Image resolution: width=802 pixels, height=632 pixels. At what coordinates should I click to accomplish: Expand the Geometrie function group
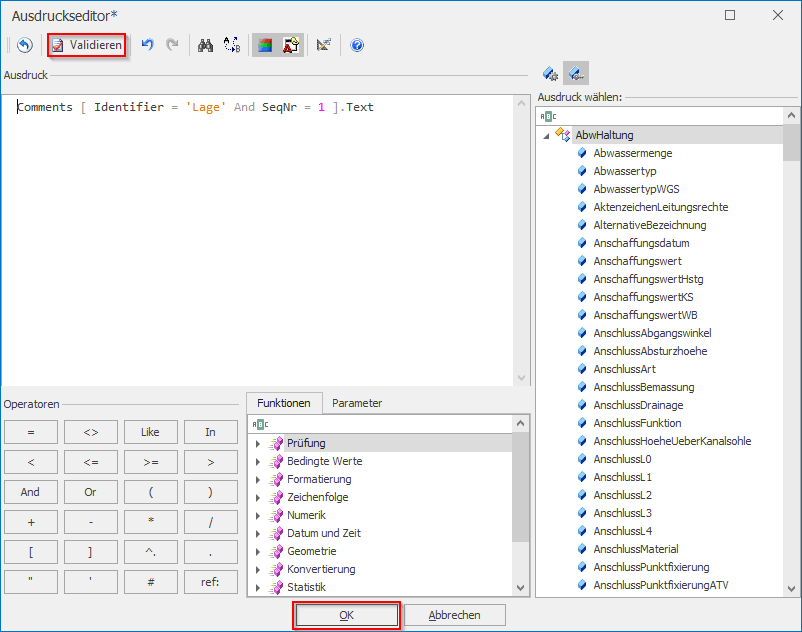258,551
